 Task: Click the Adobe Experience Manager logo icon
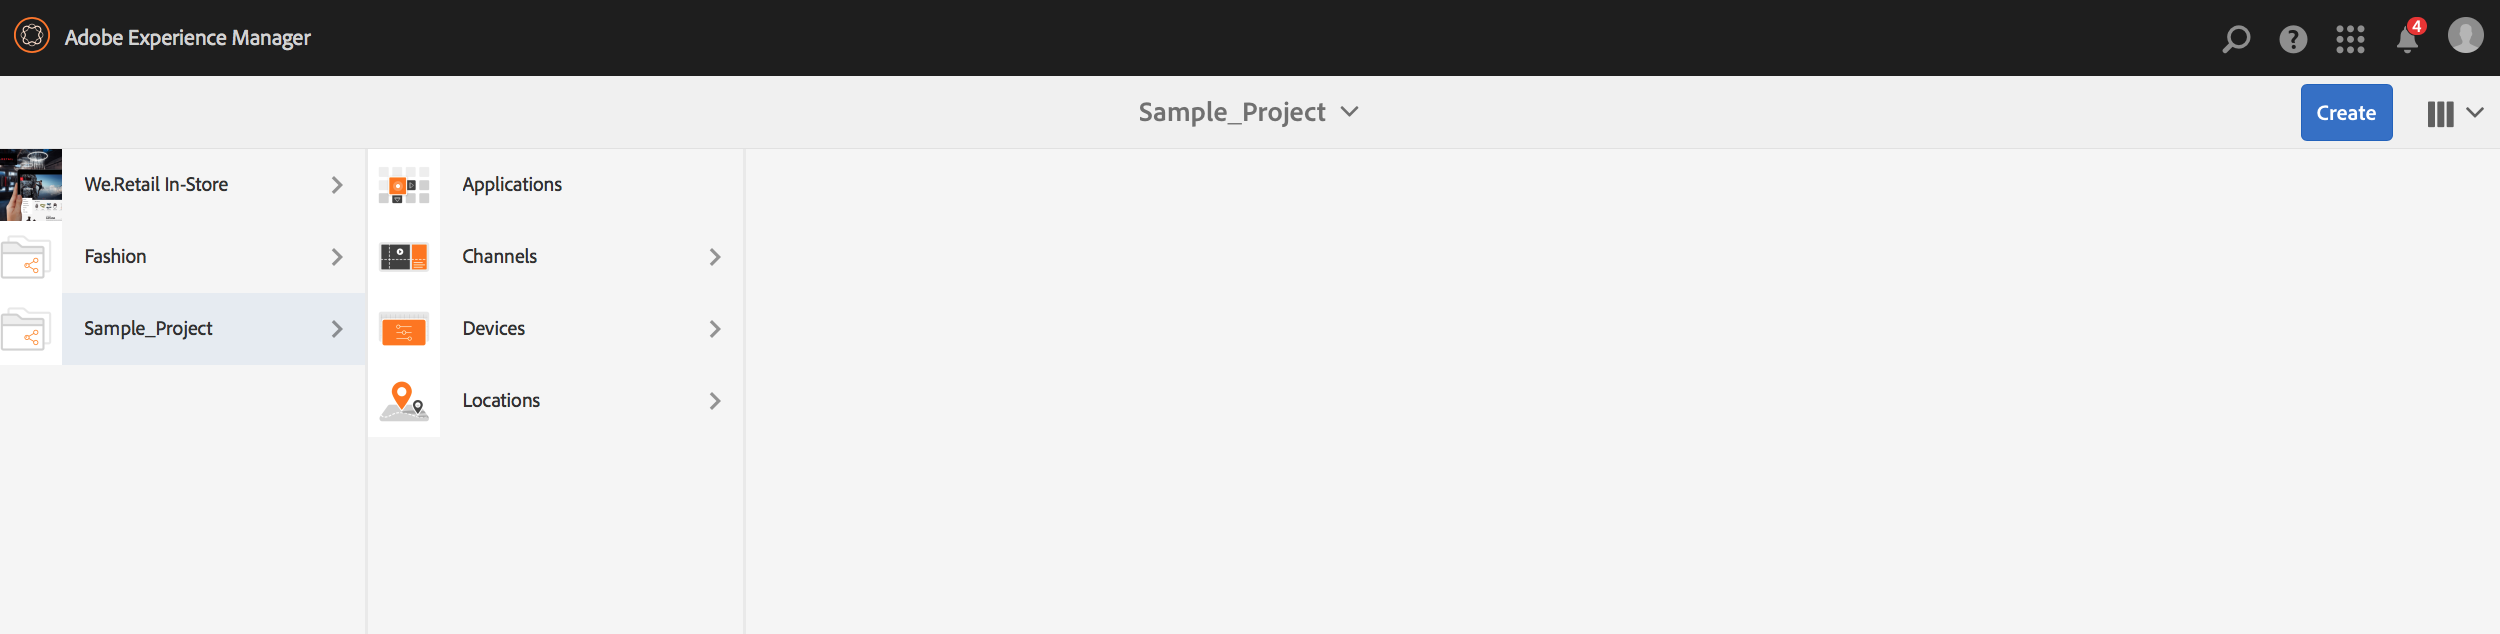pos(32,37)
